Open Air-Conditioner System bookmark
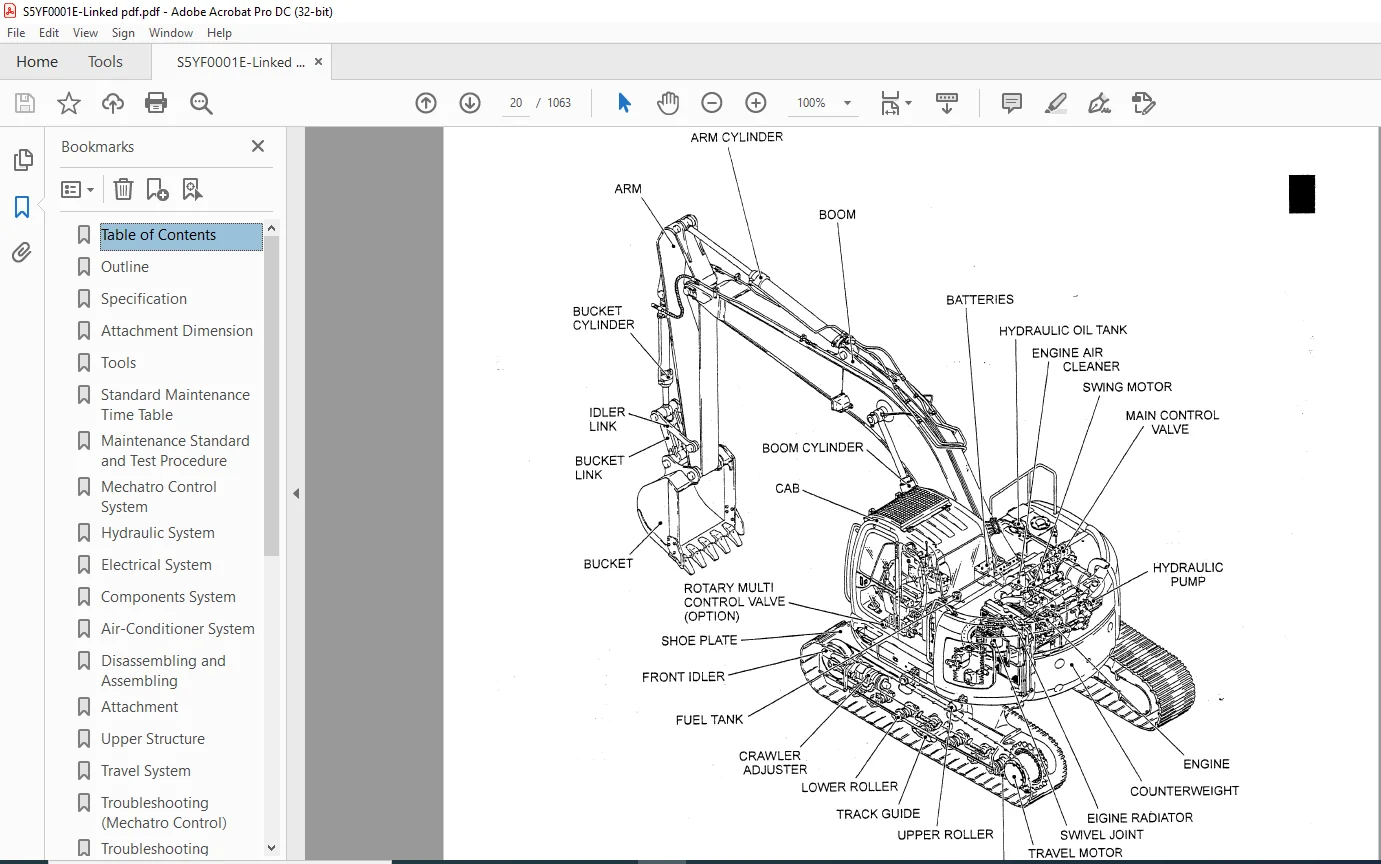This screenshot has height=864, width=1381. [178, 629]
